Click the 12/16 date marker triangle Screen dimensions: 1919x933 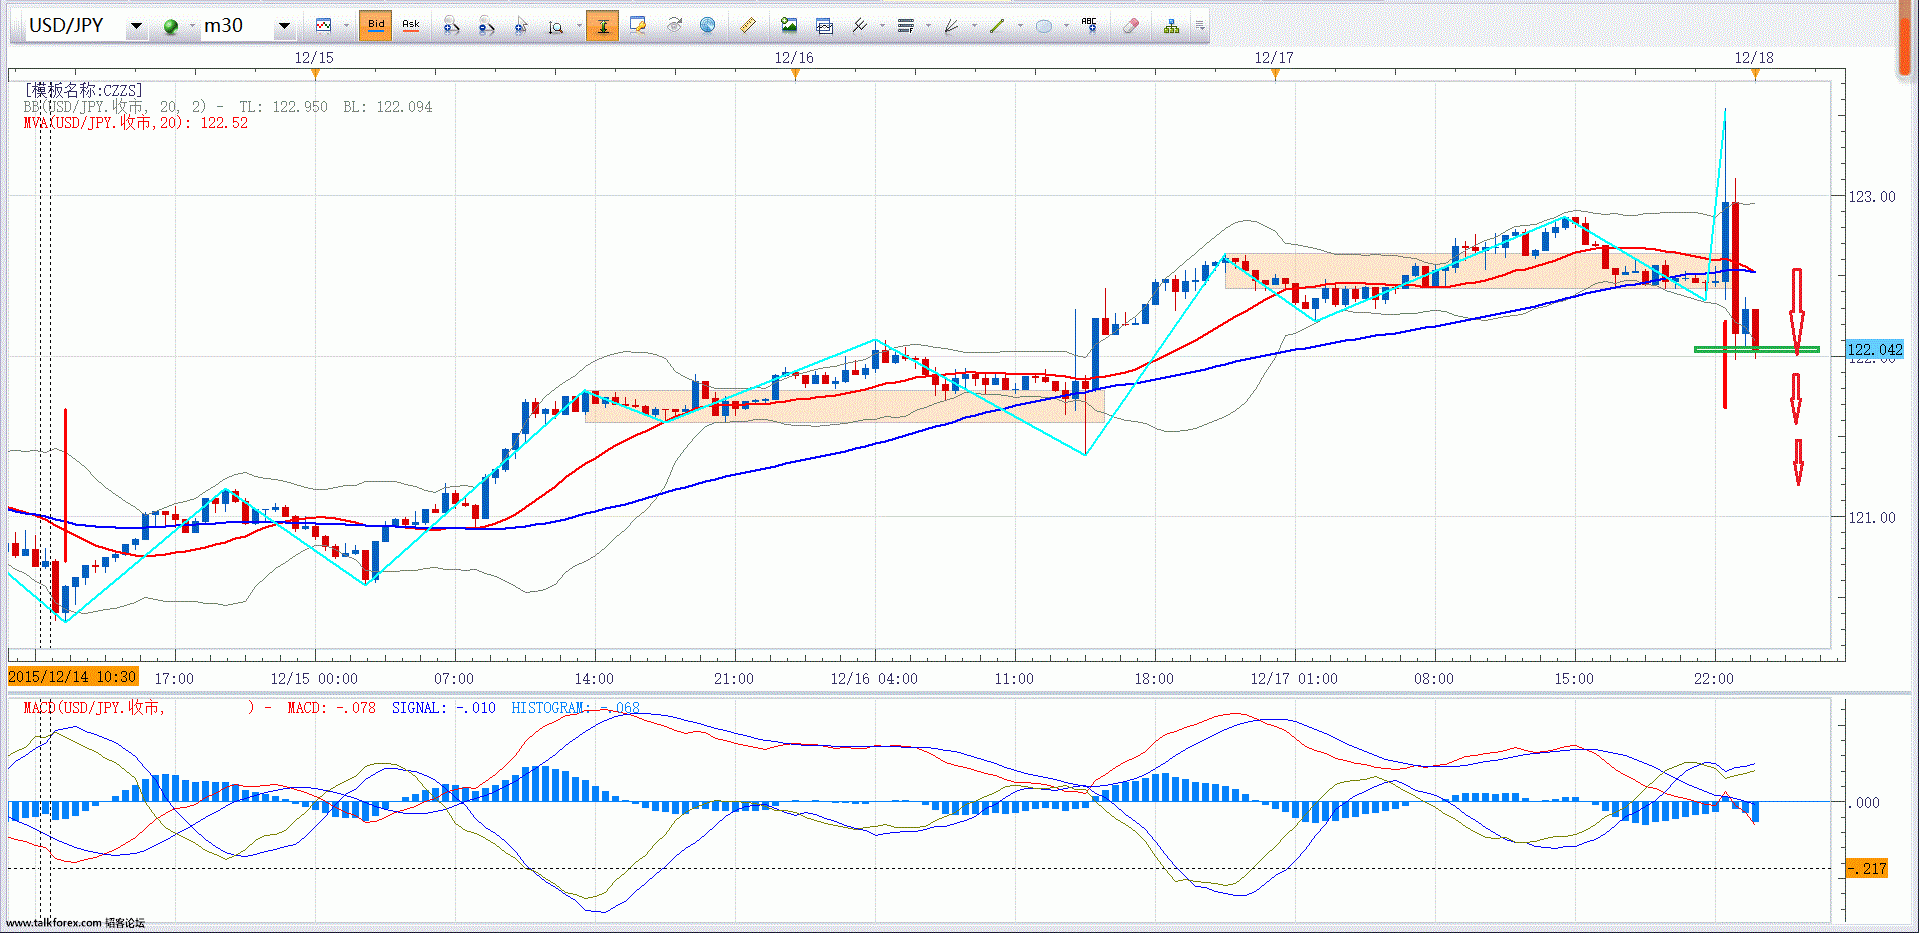point(795,73)
